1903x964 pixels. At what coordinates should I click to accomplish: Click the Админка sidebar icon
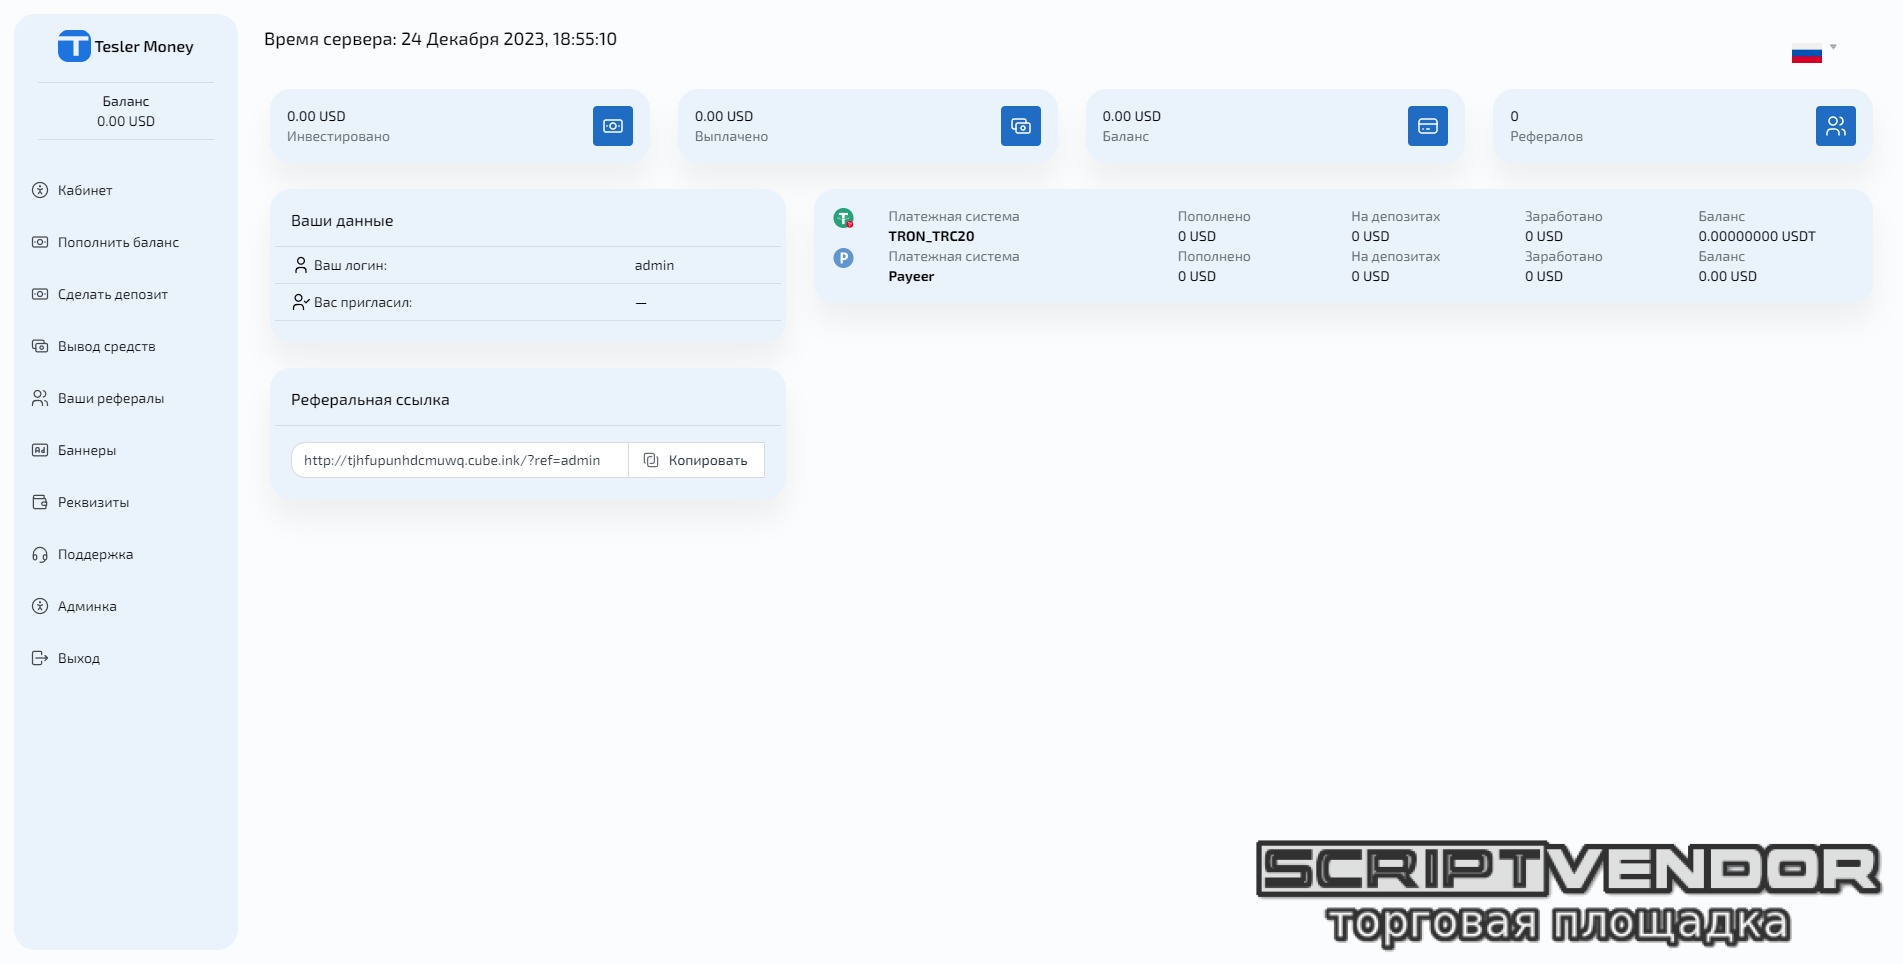[x=40, y=606]
